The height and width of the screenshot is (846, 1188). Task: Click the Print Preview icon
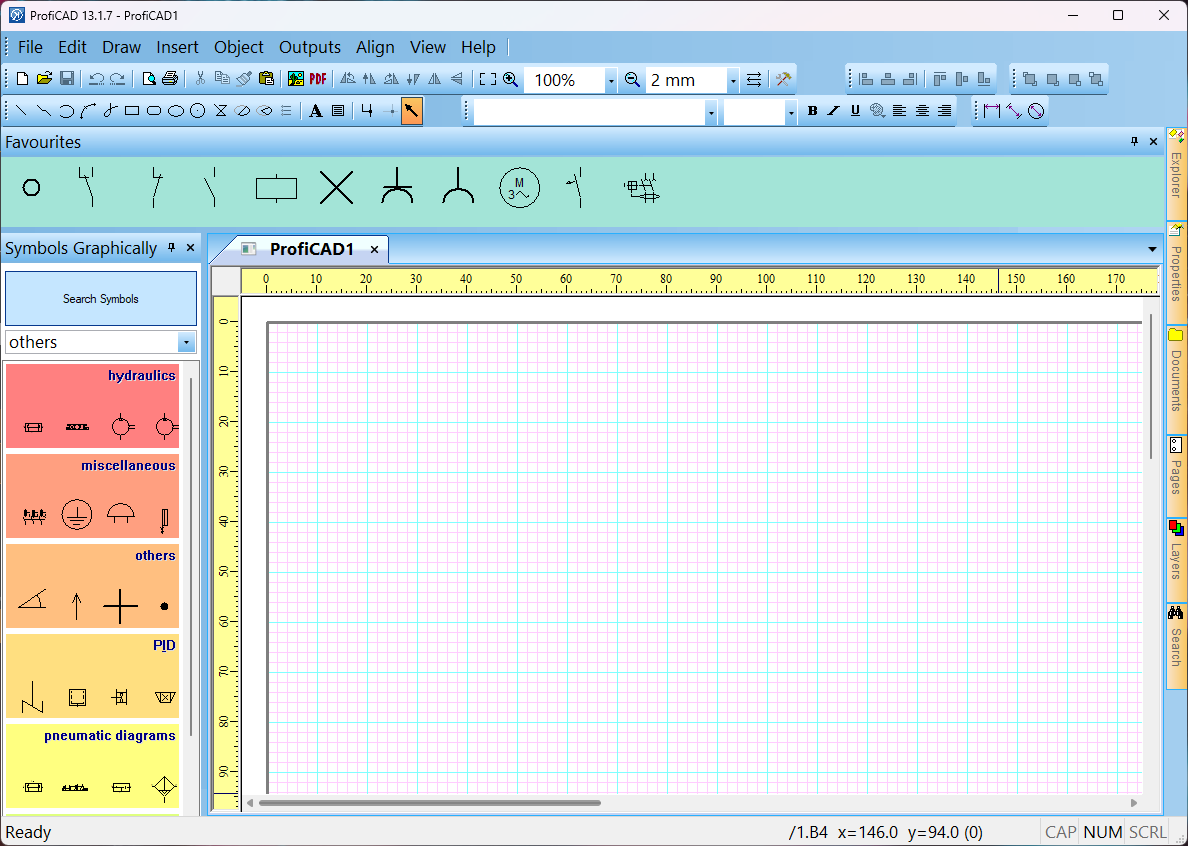click(x=149, y=79)
